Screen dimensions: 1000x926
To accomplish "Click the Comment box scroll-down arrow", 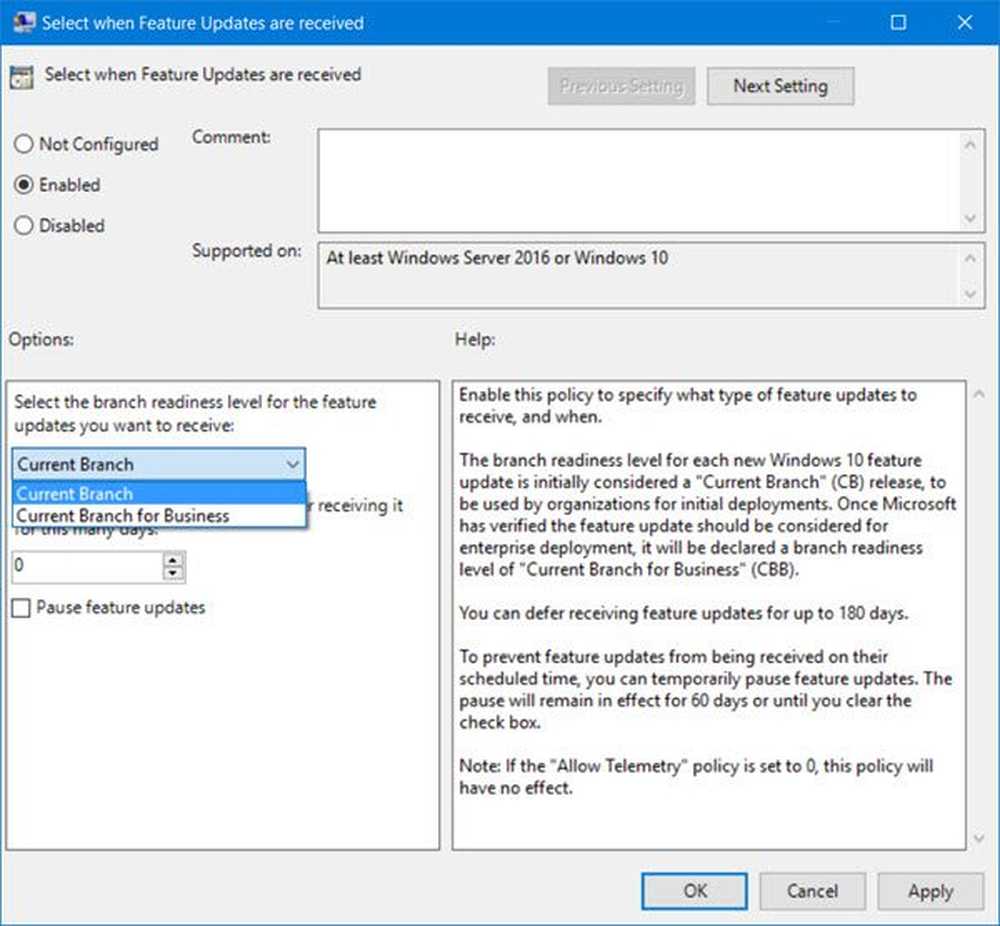I will pos(971,220).
